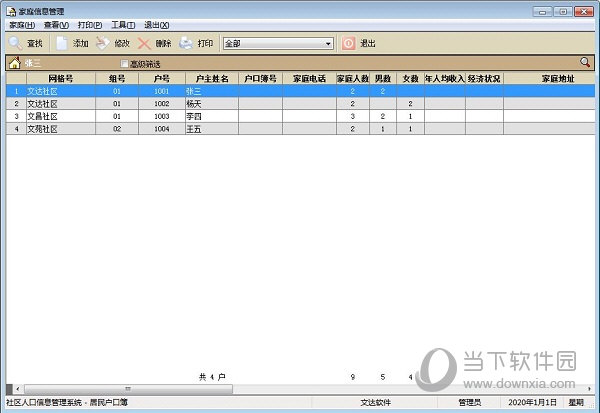Click the 退出 toolbar button label
The image size is (600, 413).
pos(368,44)
